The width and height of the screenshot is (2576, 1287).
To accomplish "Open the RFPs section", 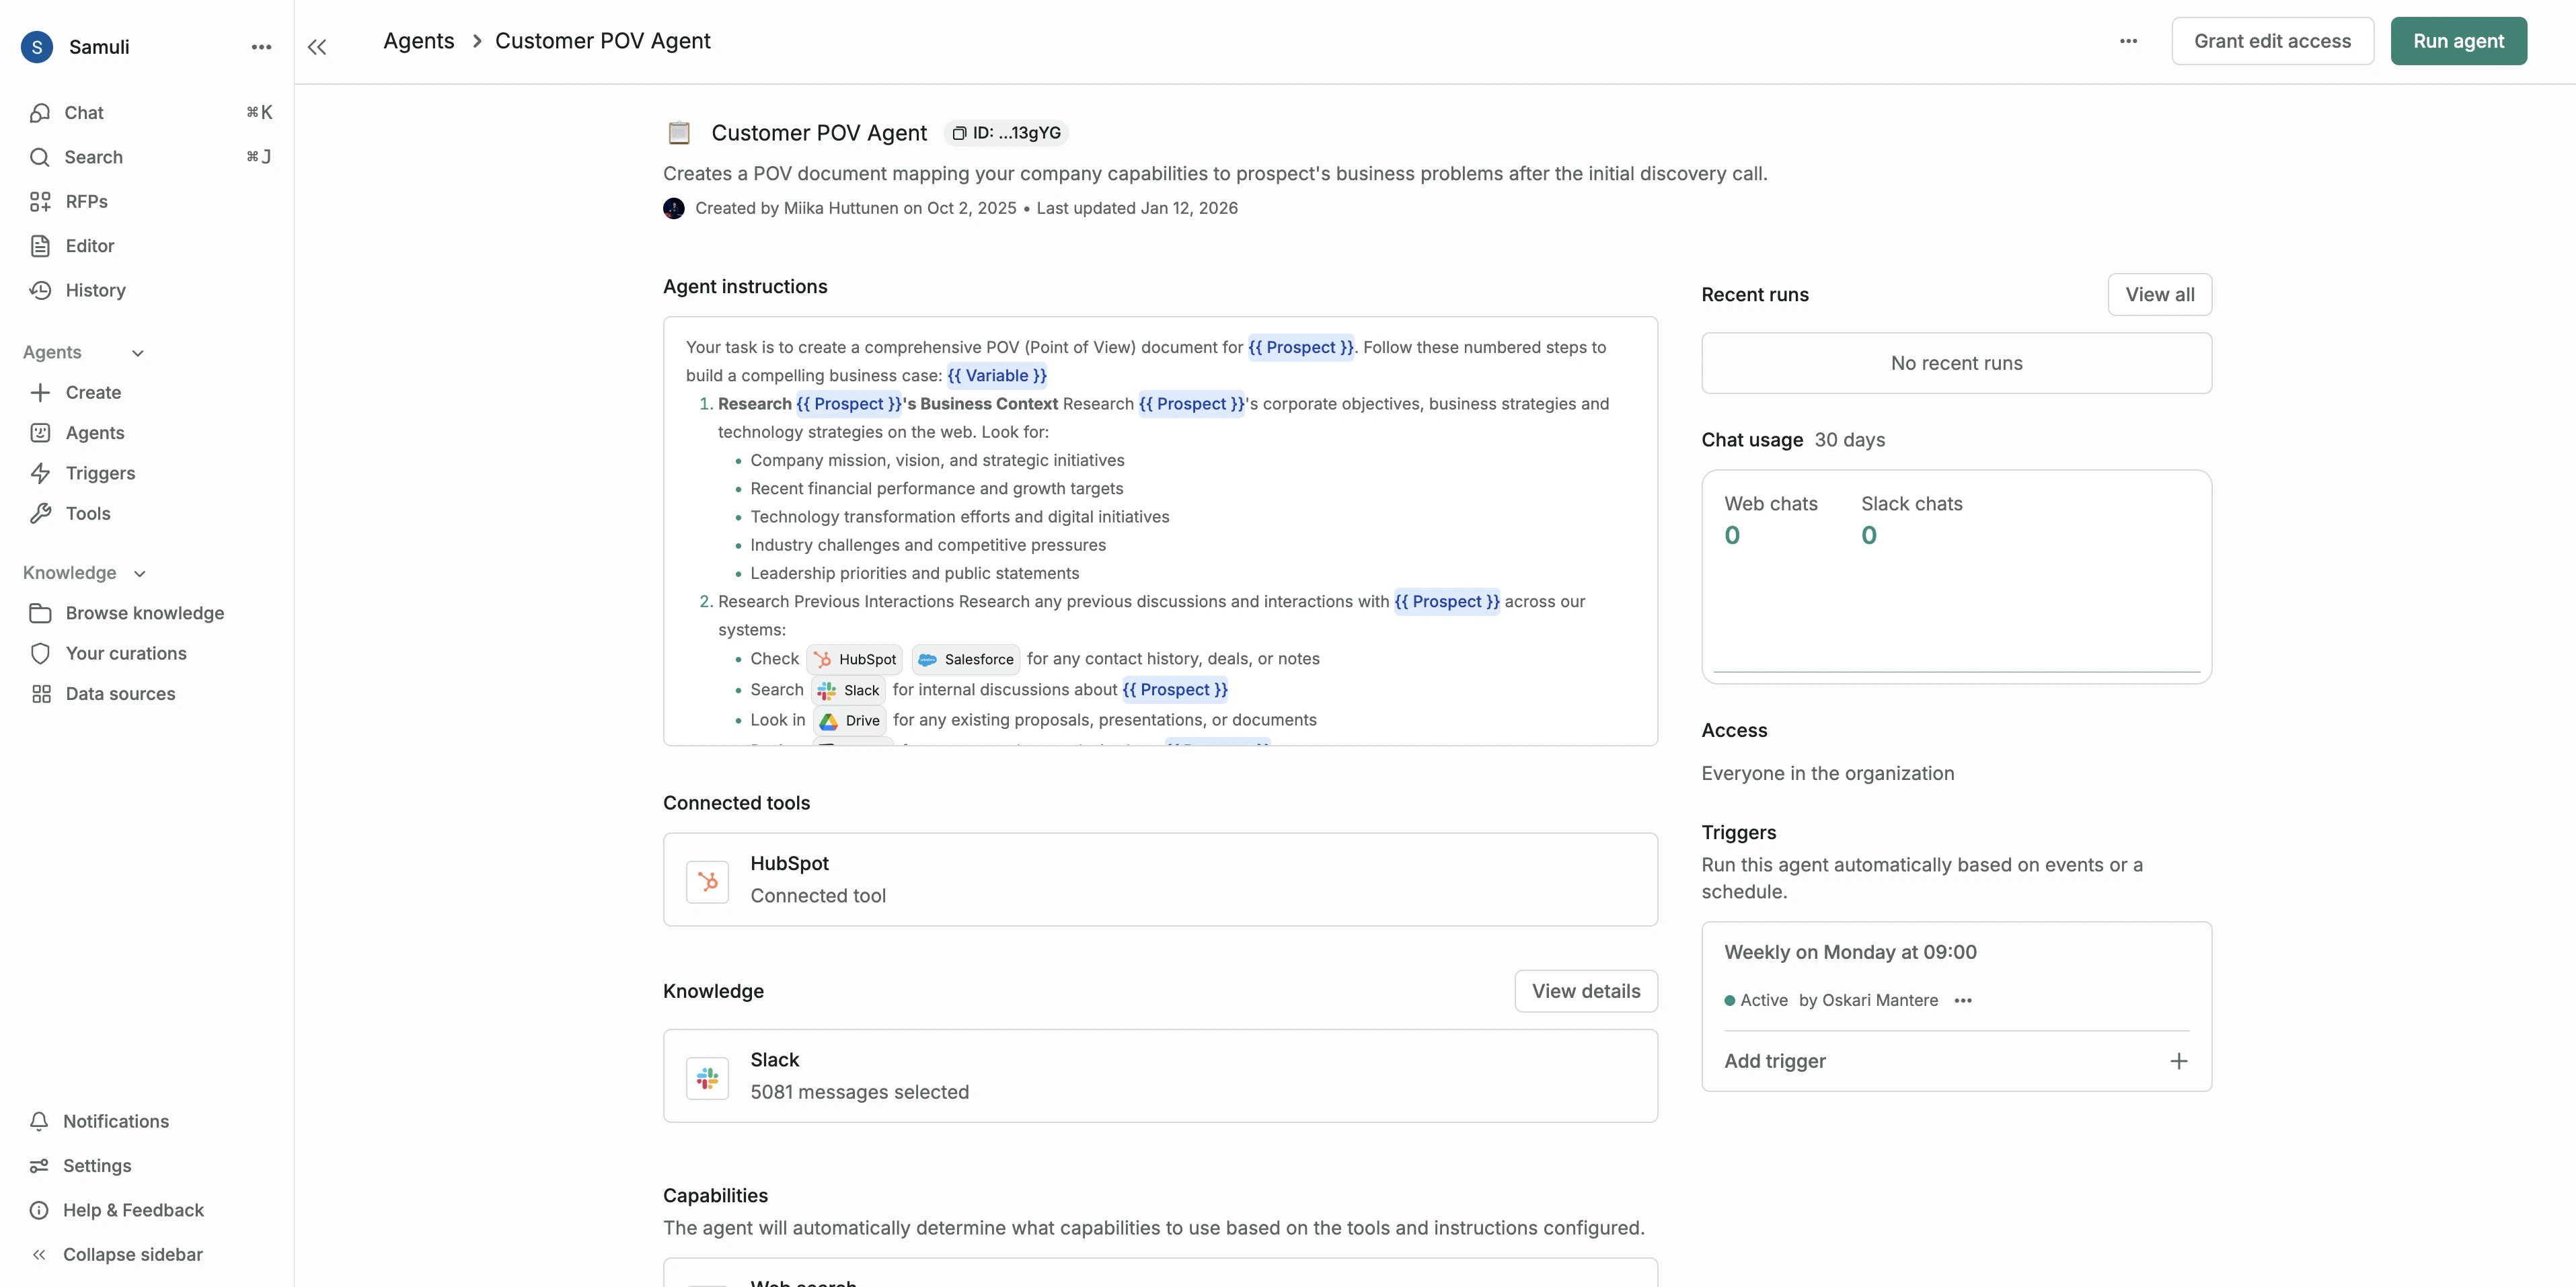I will pos(87,201).
